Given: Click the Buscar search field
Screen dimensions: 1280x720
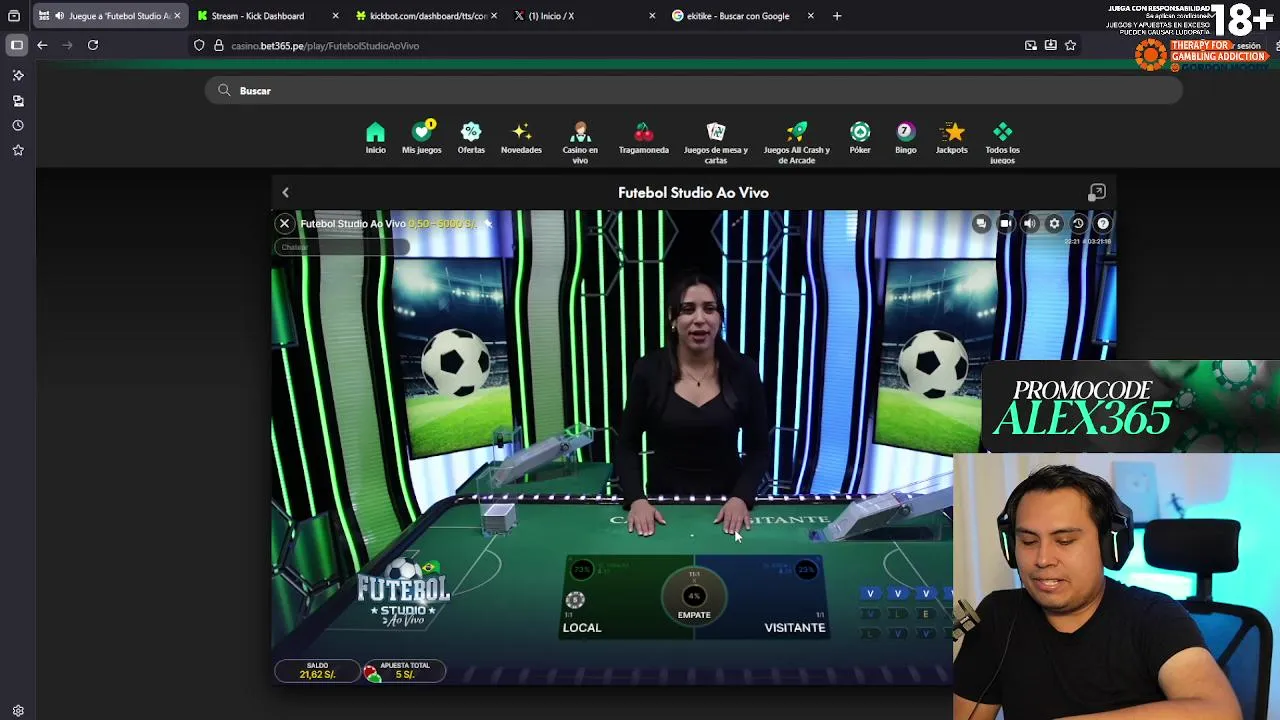Looking at the screenshot, I should [x=694, y=91].
